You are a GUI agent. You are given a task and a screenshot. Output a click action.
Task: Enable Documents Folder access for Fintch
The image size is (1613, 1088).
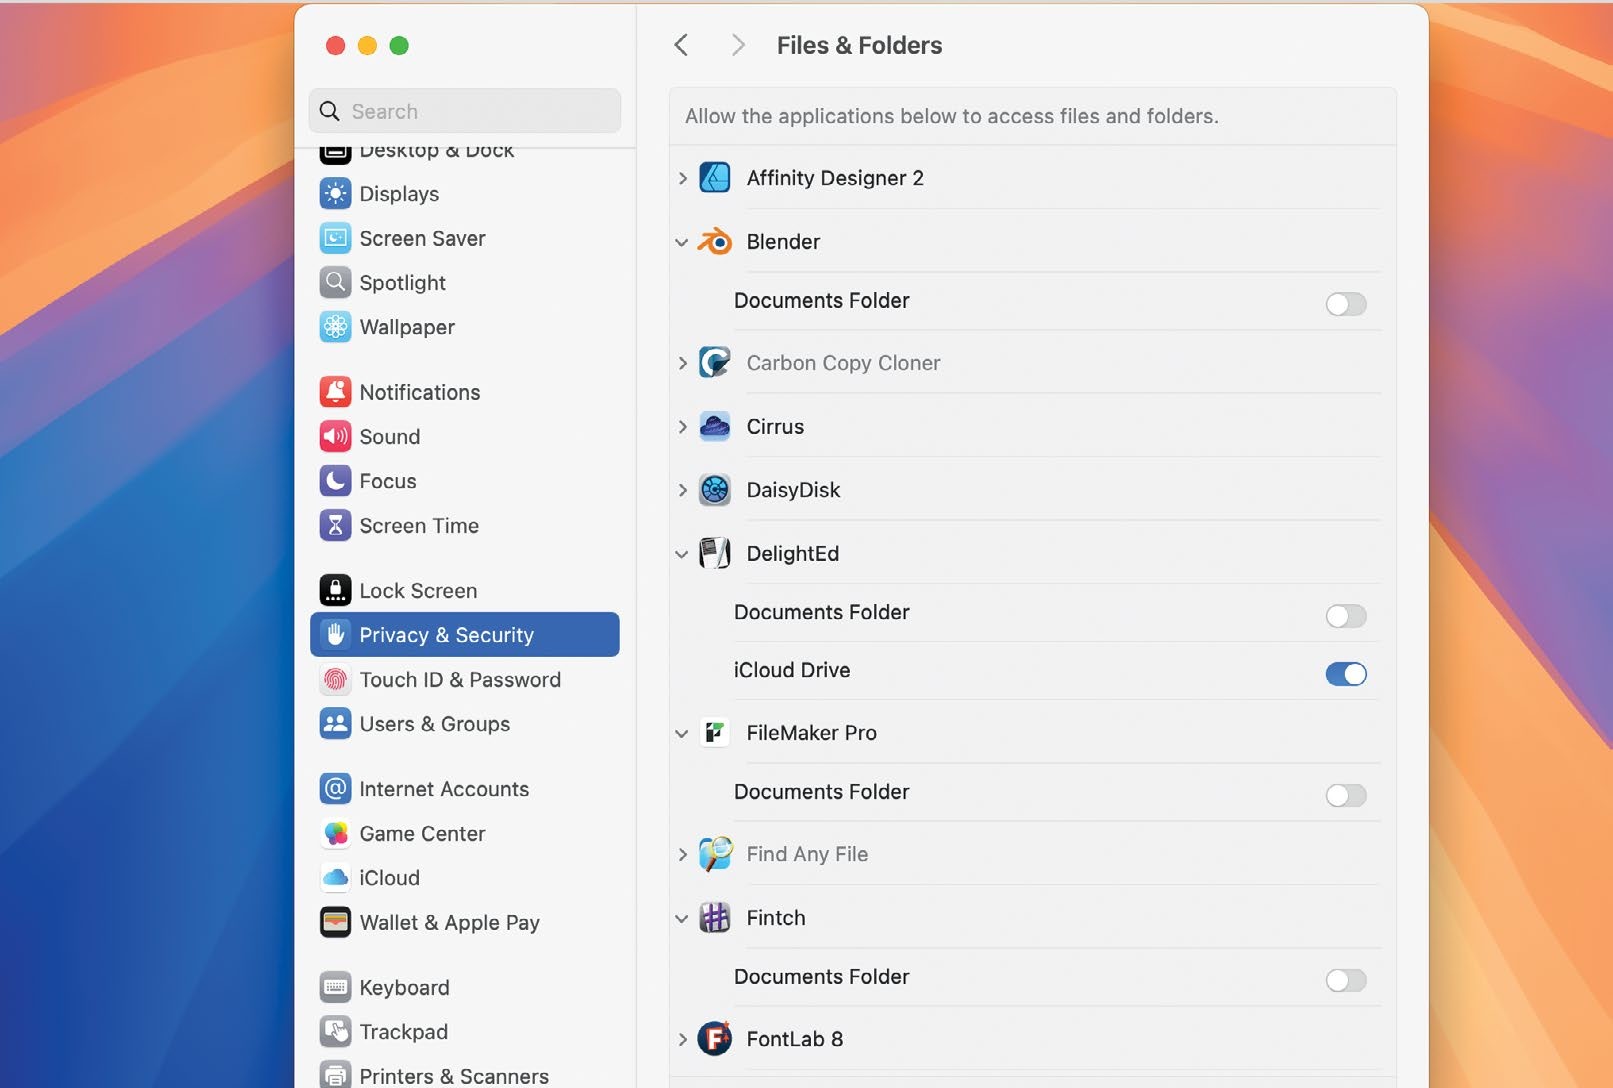(x=1345, y=980)
